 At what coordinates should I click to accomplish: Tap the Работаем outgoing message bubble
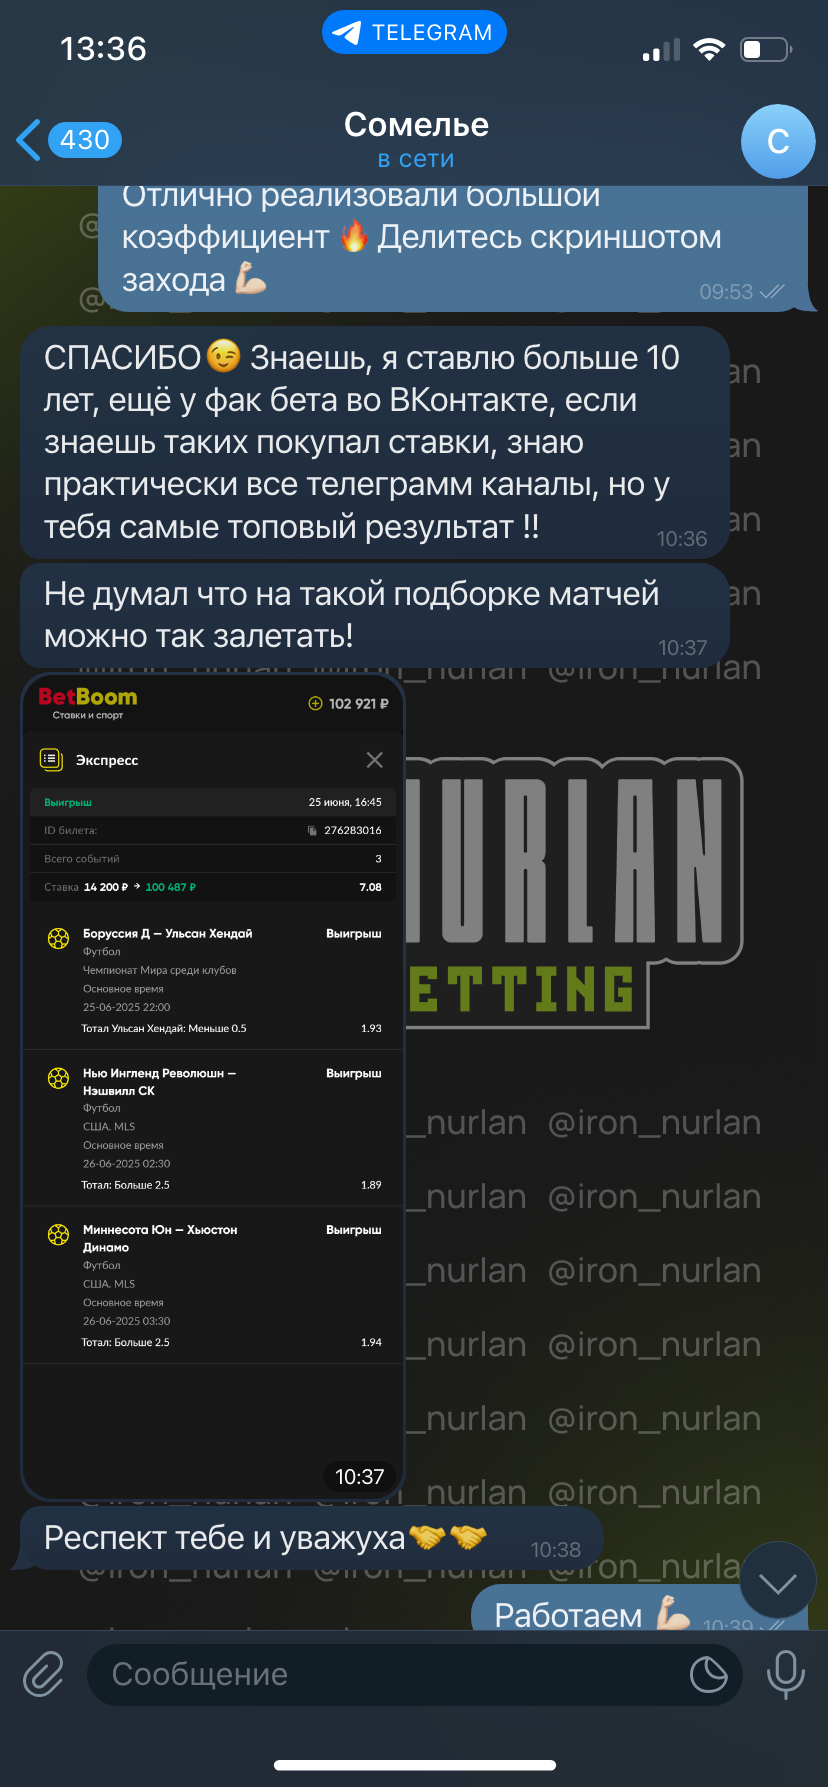click(639, 1608)
